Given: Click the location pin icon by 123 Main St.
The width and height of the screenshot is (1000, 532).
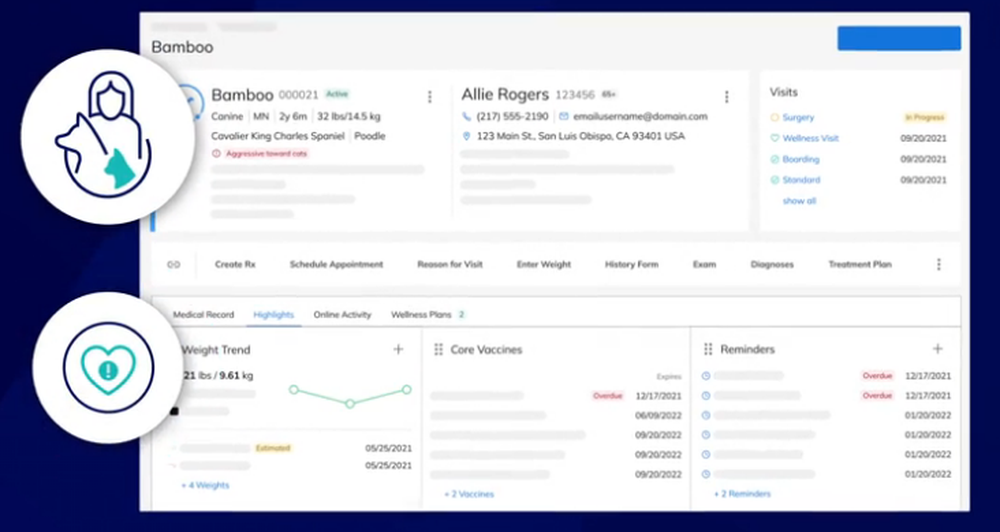Looking at the screenshot, I should tap(466, 136).
